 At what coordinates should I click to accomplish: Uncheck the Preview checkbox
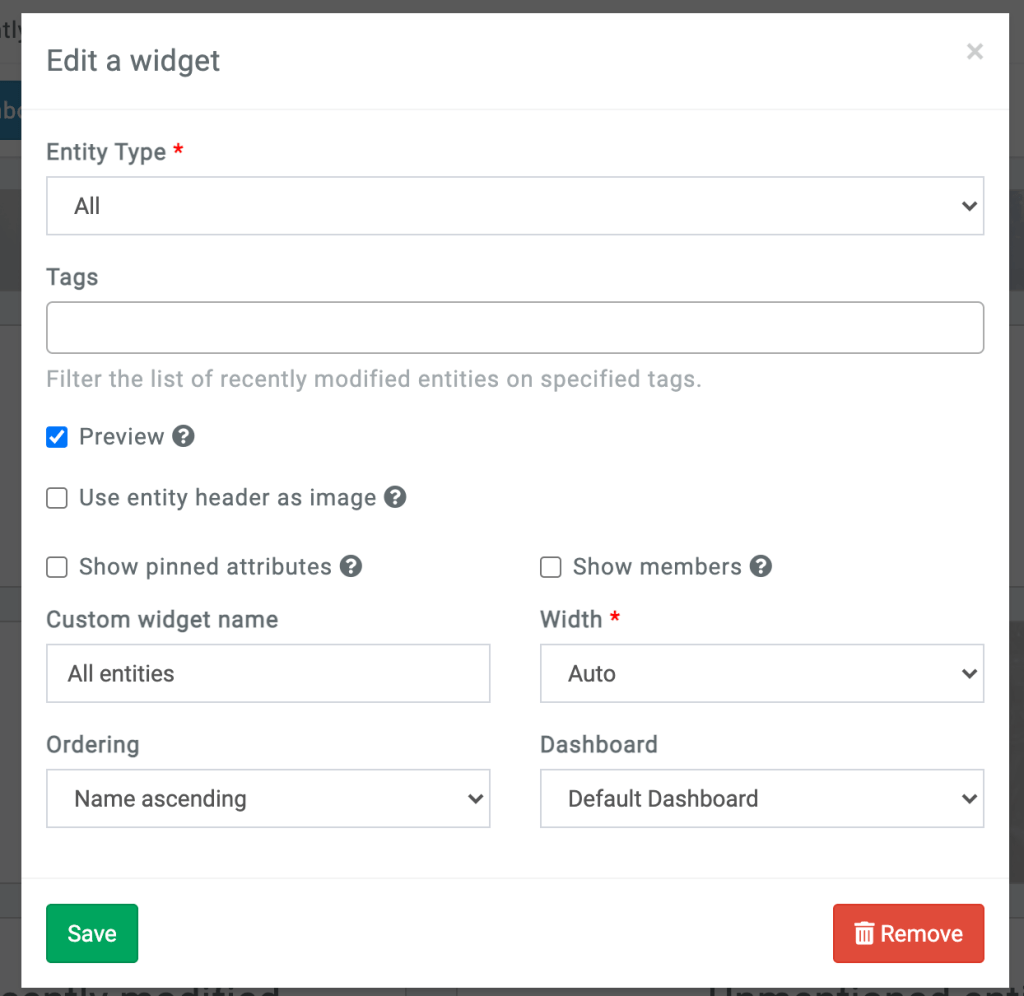[56, 436]
